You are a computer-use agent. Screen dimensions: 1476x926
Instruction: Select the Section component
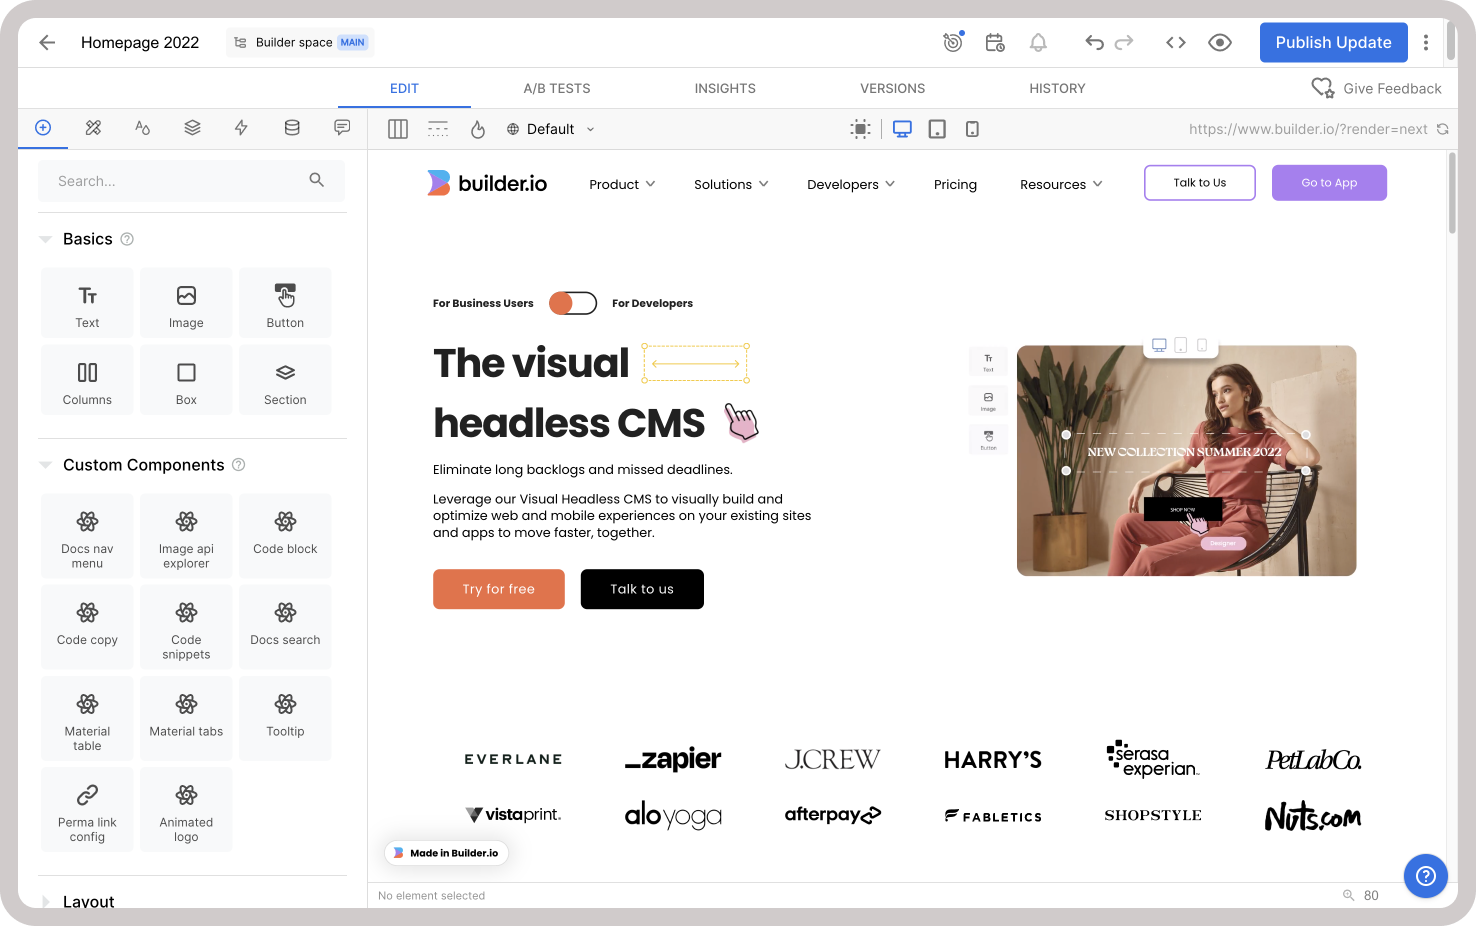pos(285,380)
